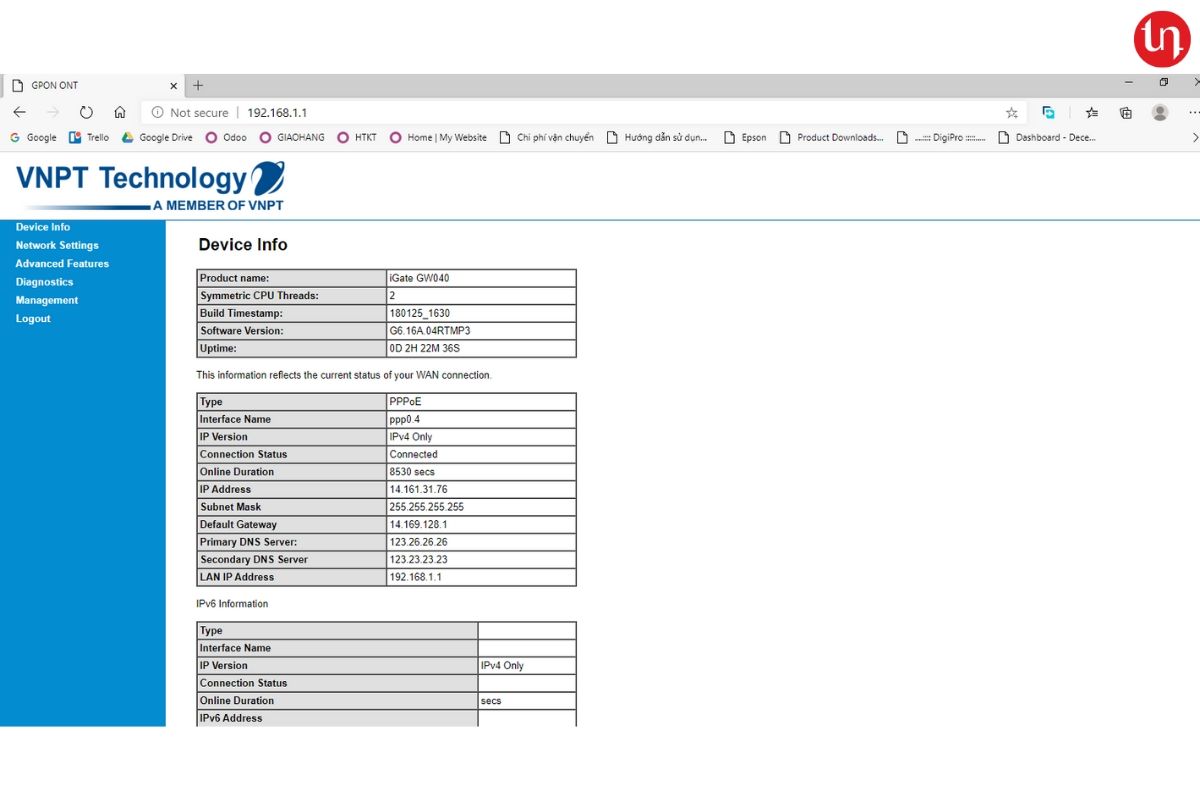Screen dimensions: 1200x800
Task: Close the GPON ONT tab
Action: (173, 86)
